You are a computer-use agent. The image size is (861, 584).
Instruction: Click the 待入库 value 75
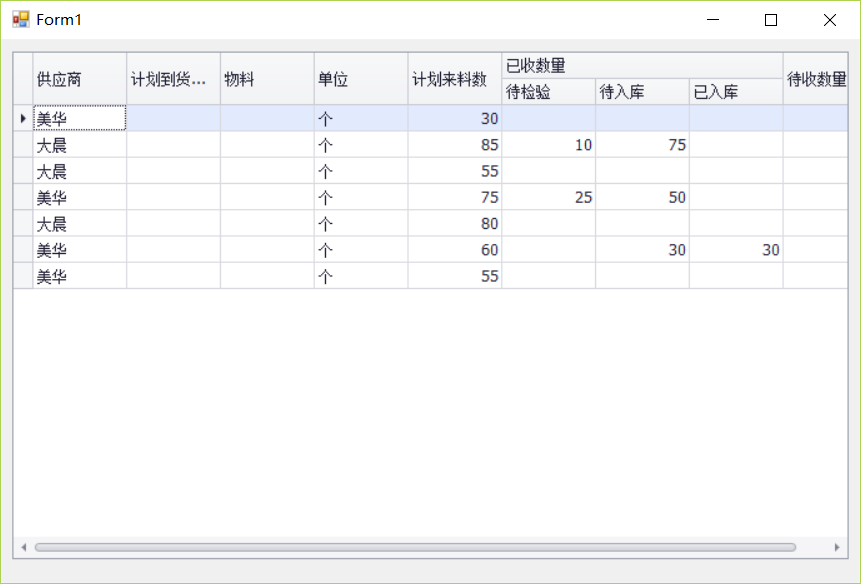[x=642, y=144]
